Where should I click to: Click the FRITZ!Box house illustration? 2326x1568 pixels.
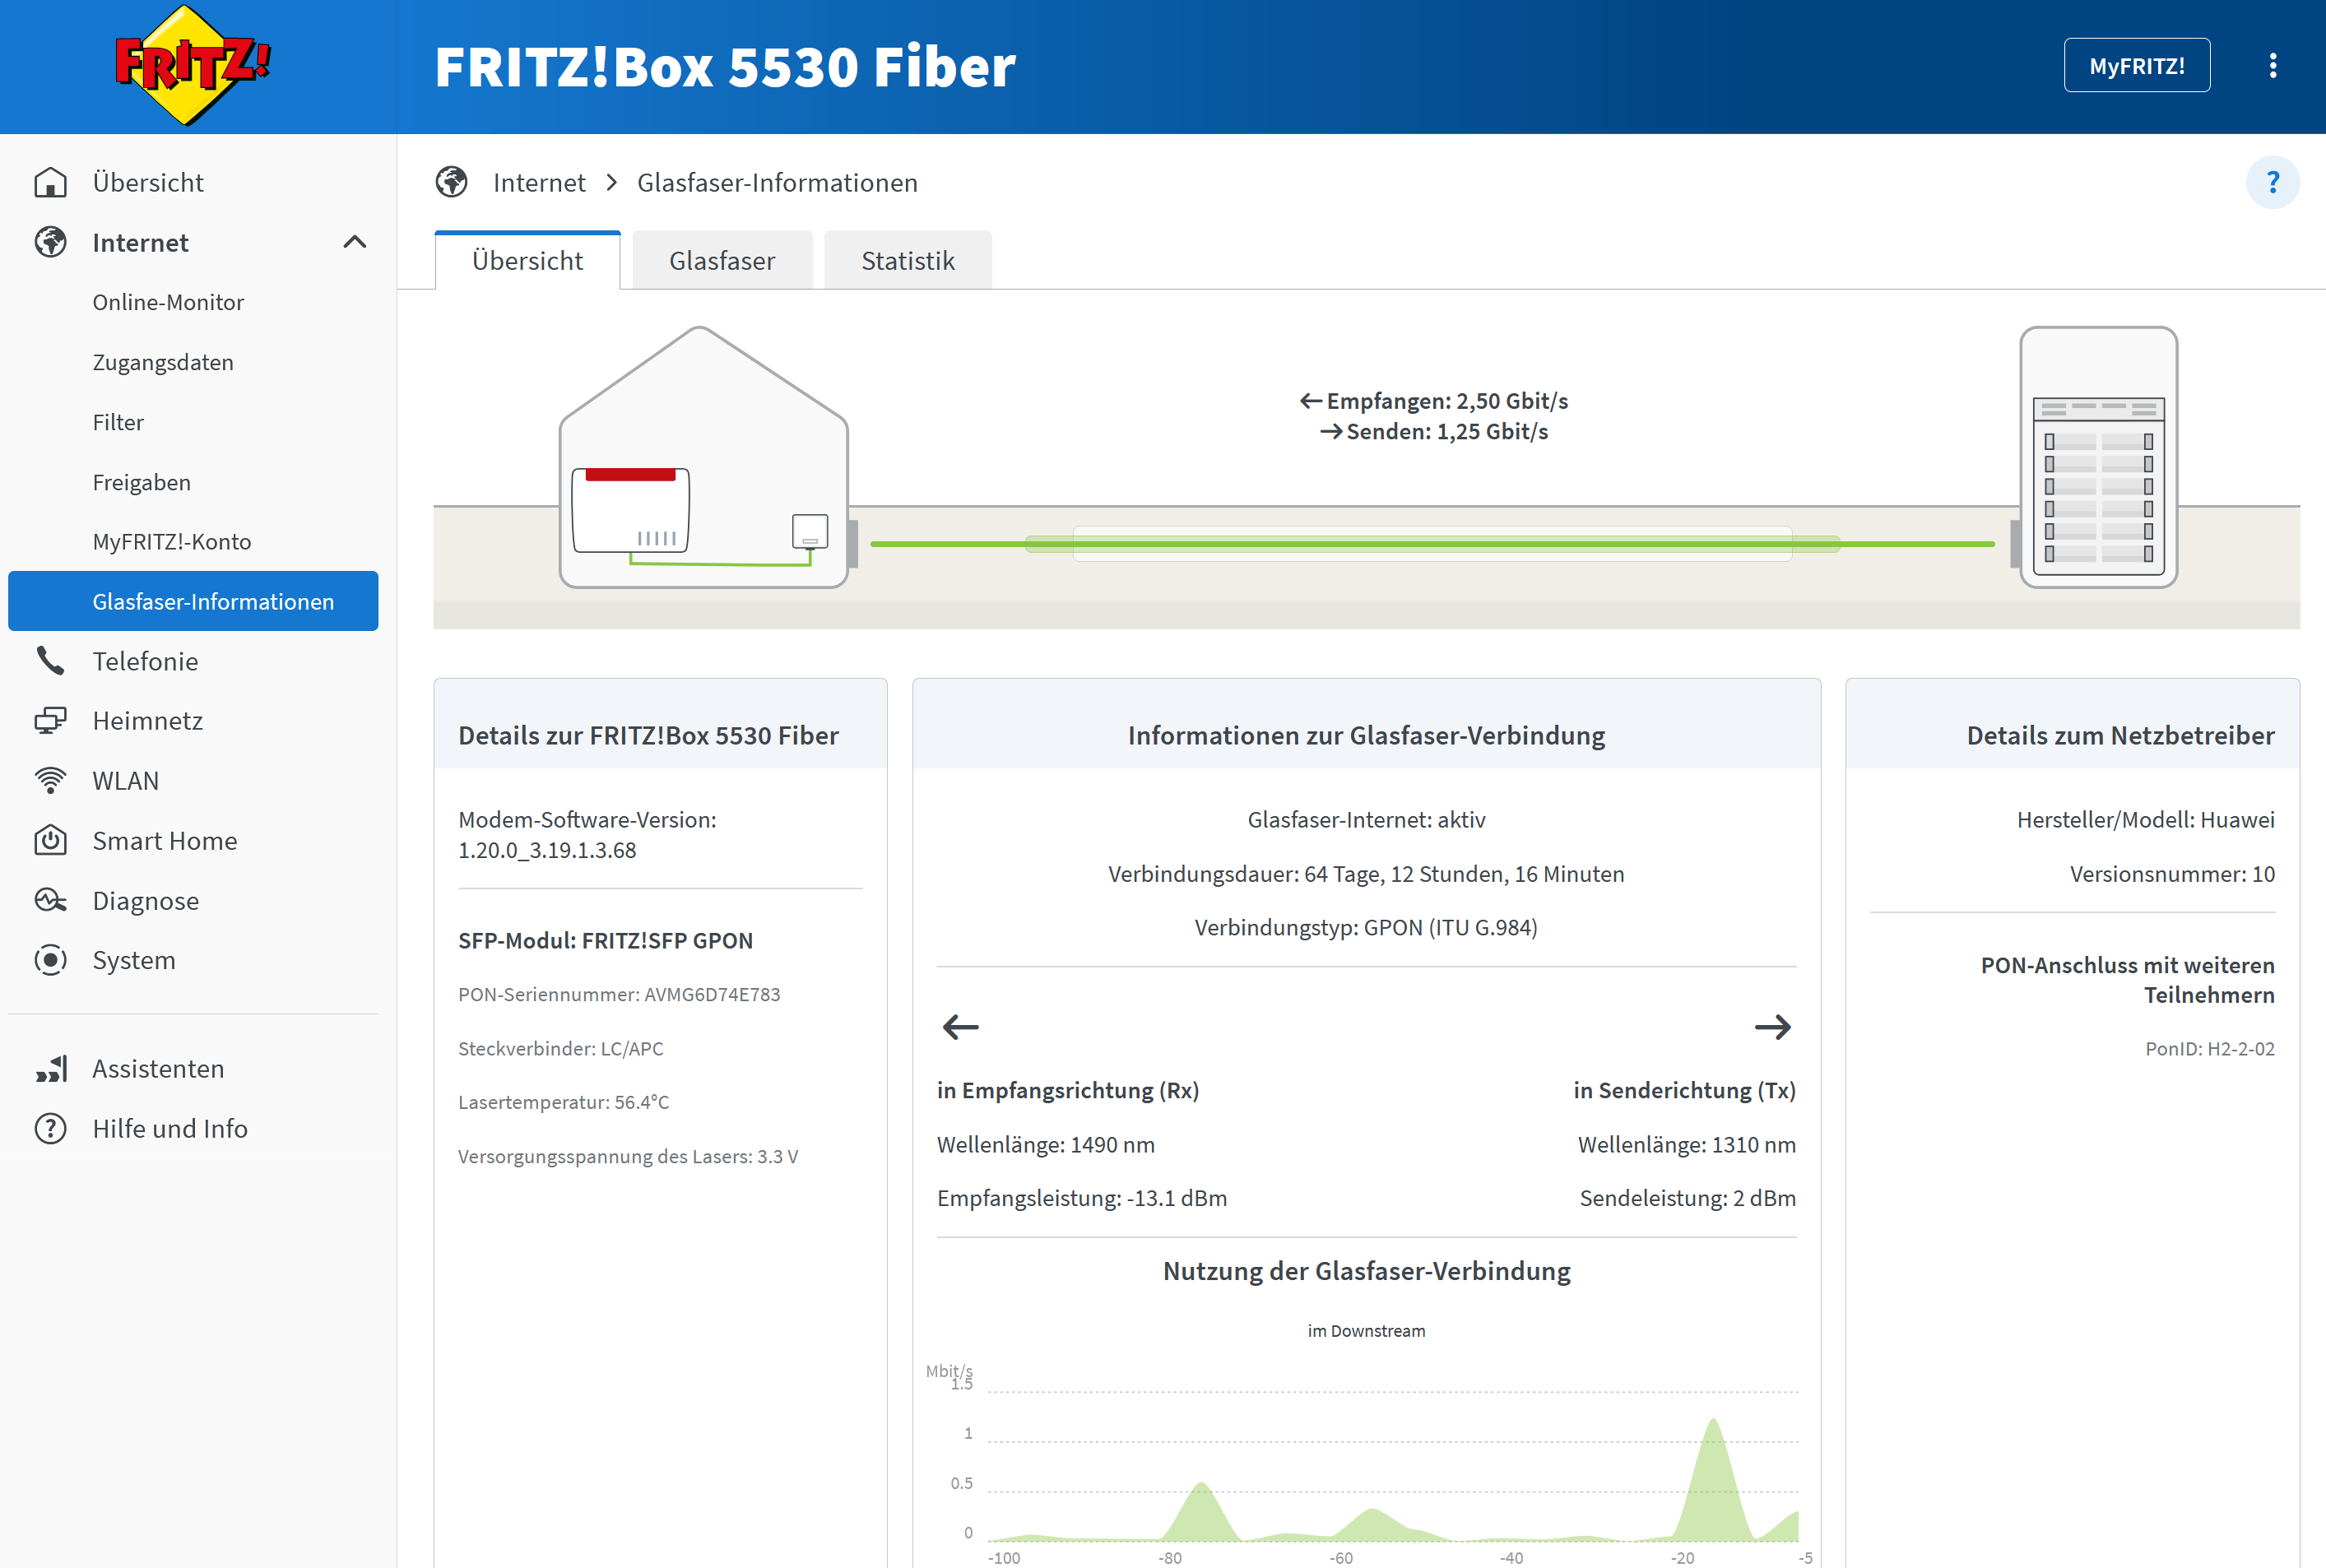[704, 457]
